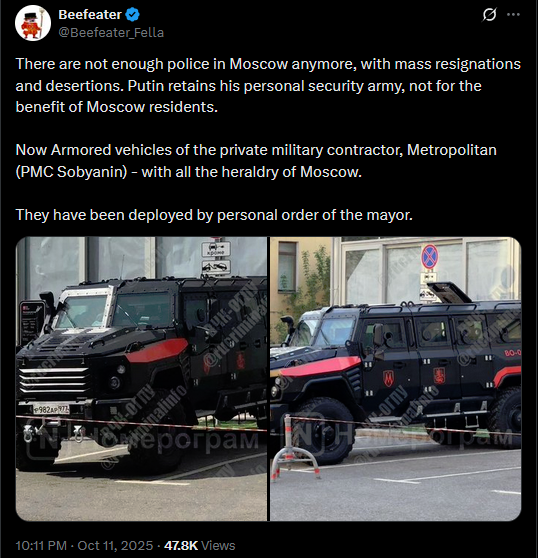538x558 pixels.
Task: Open the right armored vehicle photo
Action: [x=395, y=379]
